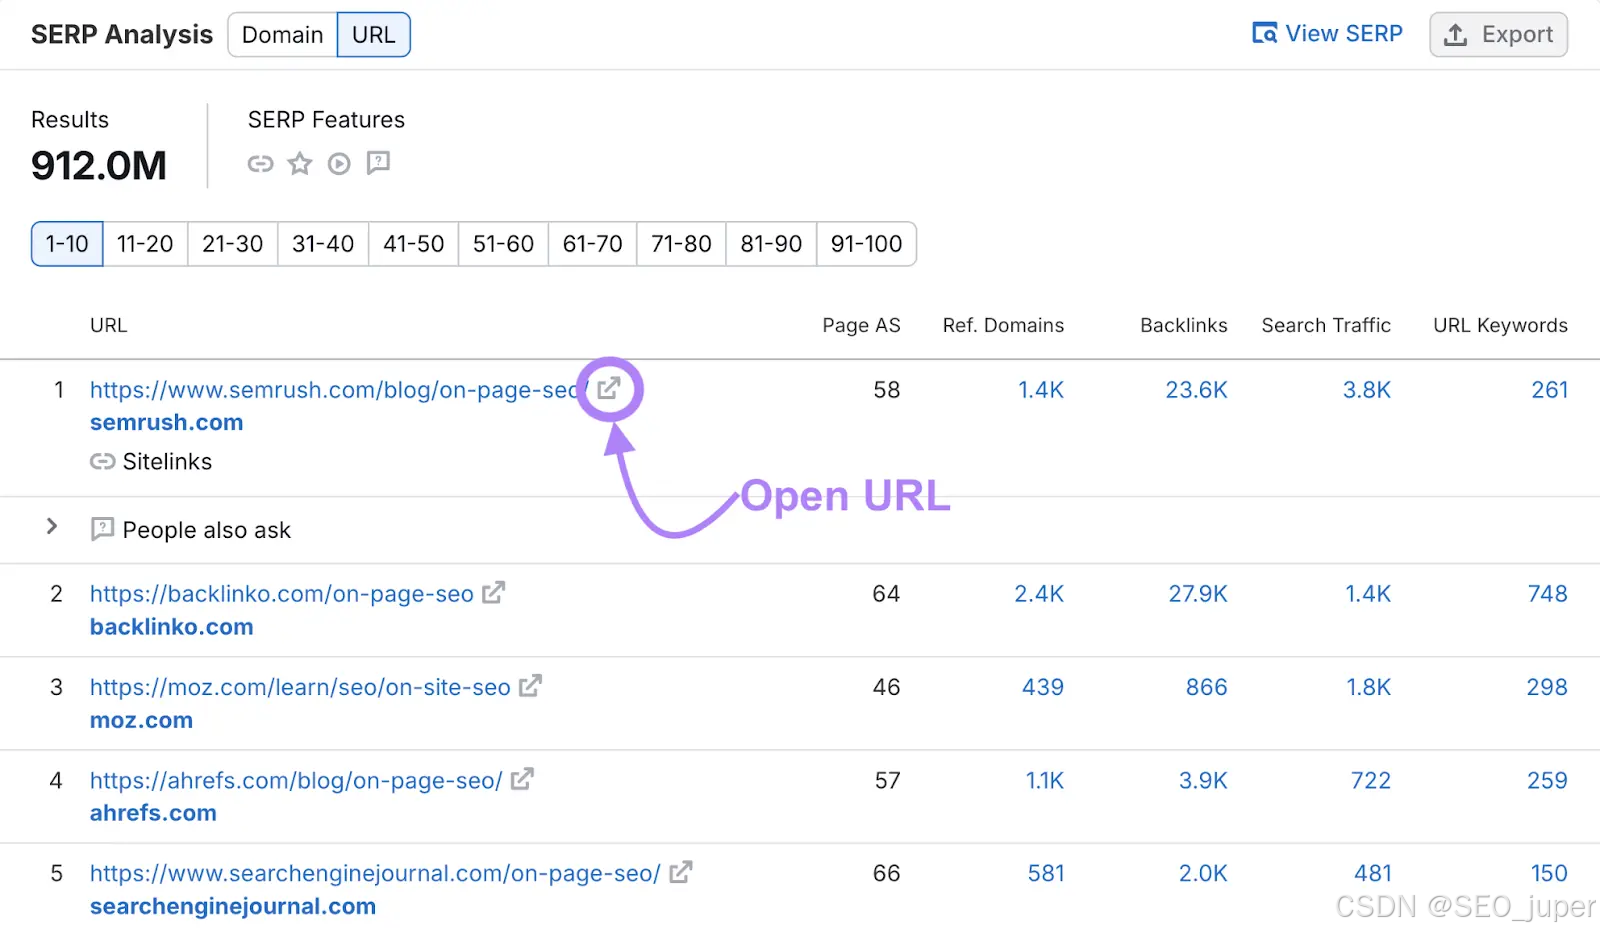Image resolution: width=1600 pixels, height=934 pixels.
Task: Open the searchenginejournal.com on-page-seo URL link
Action: [375, 873]
